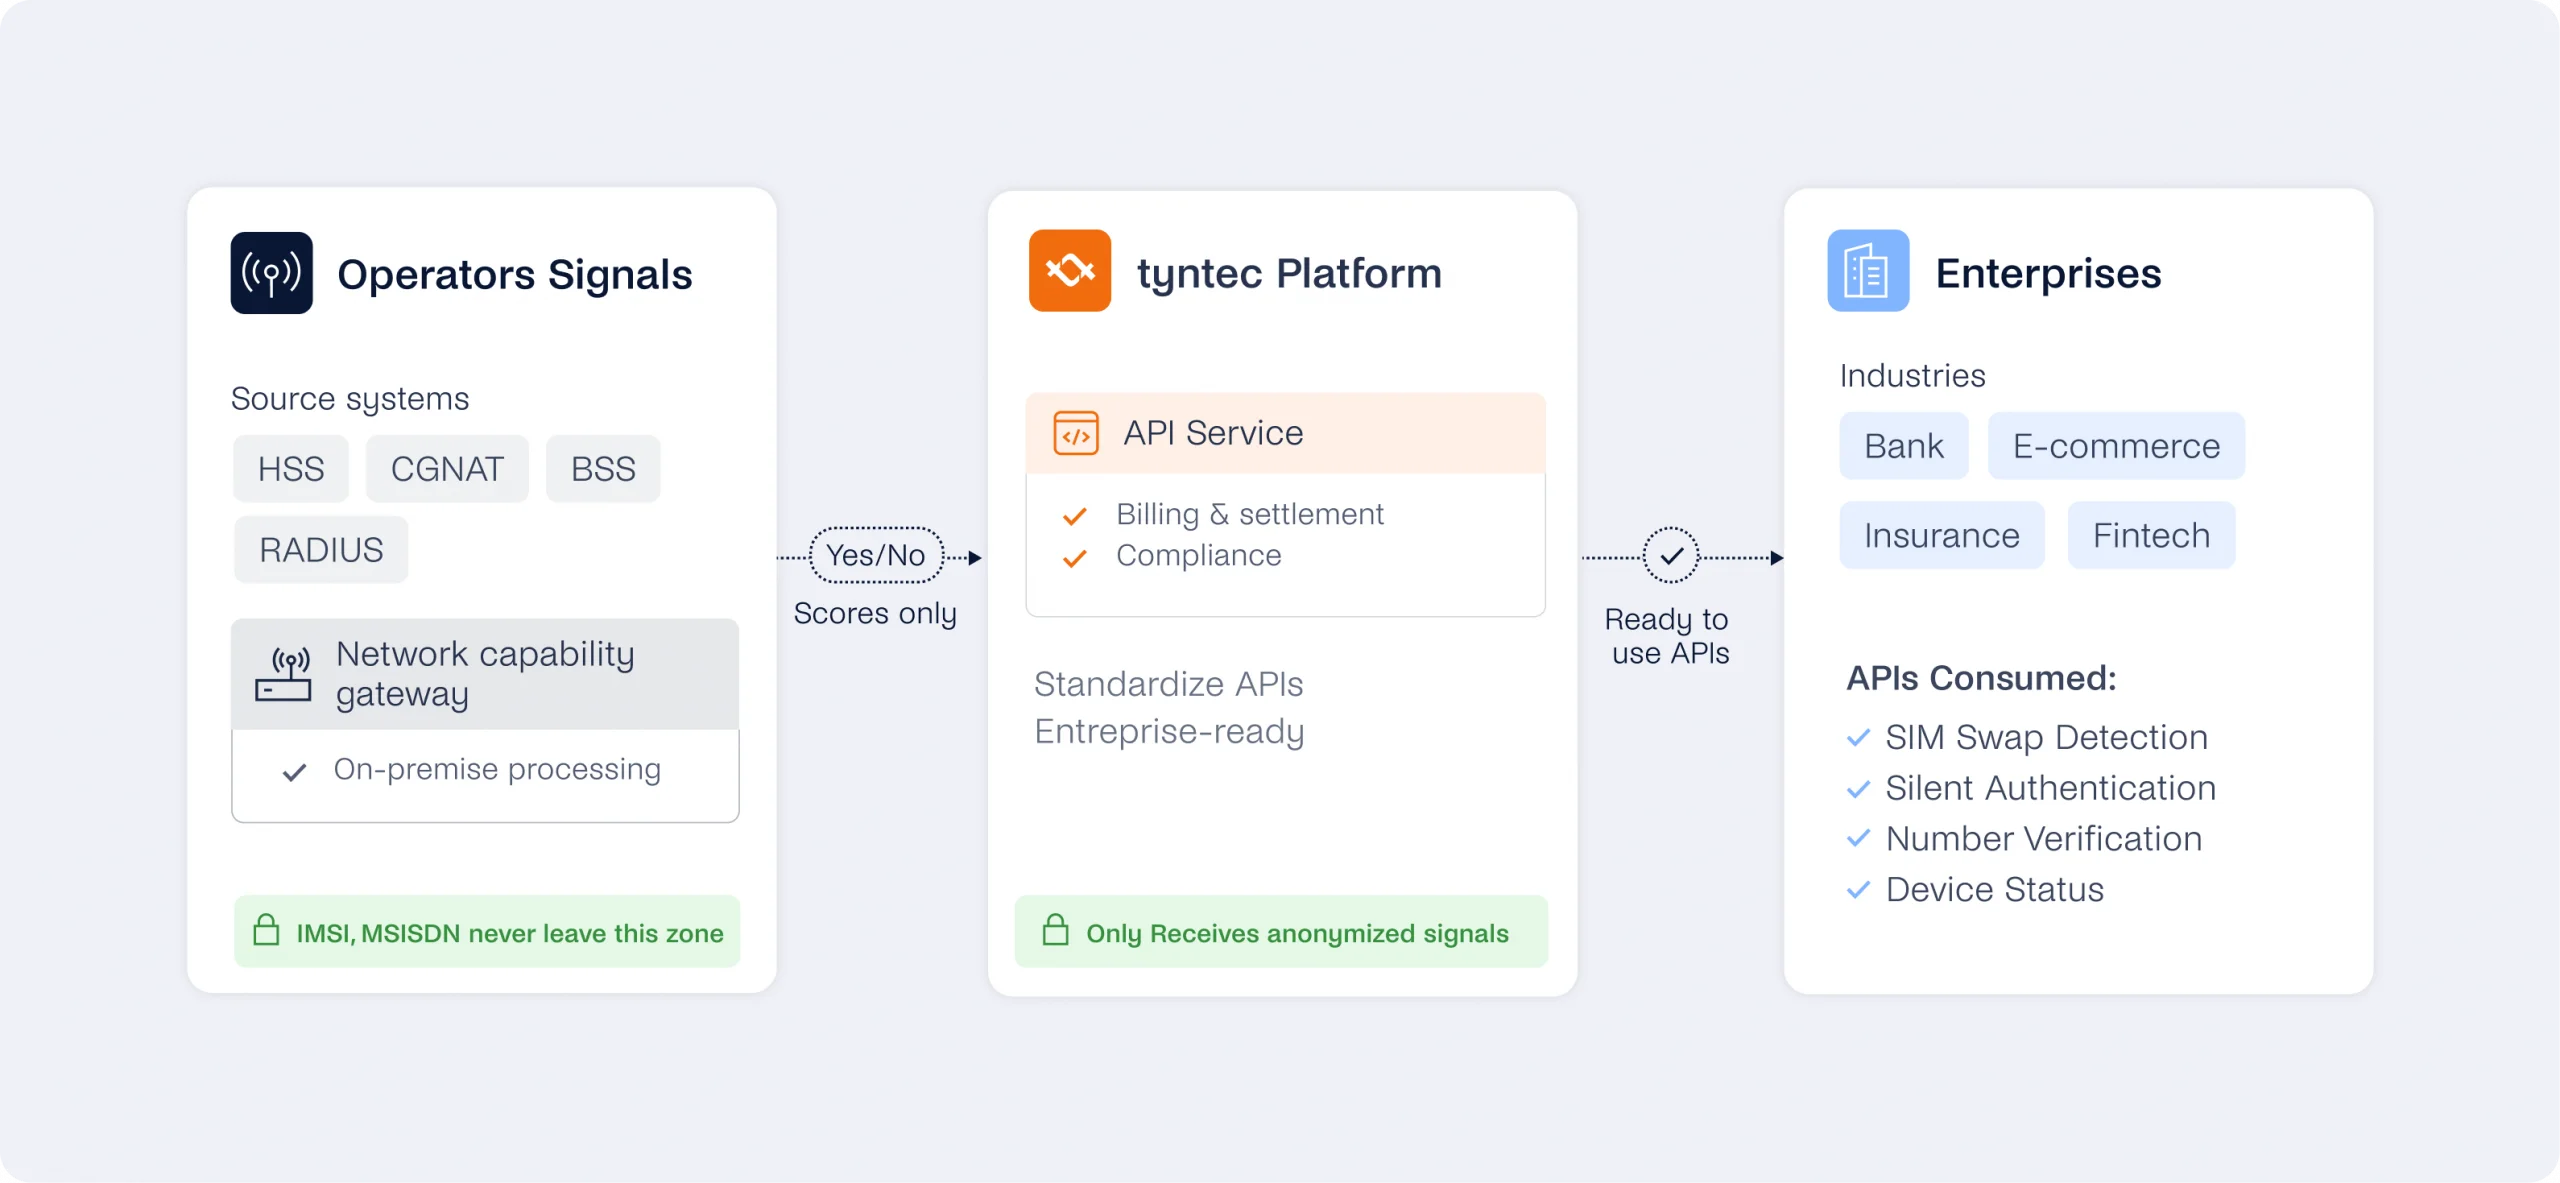The width and height of the screenshot is (2560, 1183).
Task: Click the Operators Signals heading
Action: click(515, 275)
